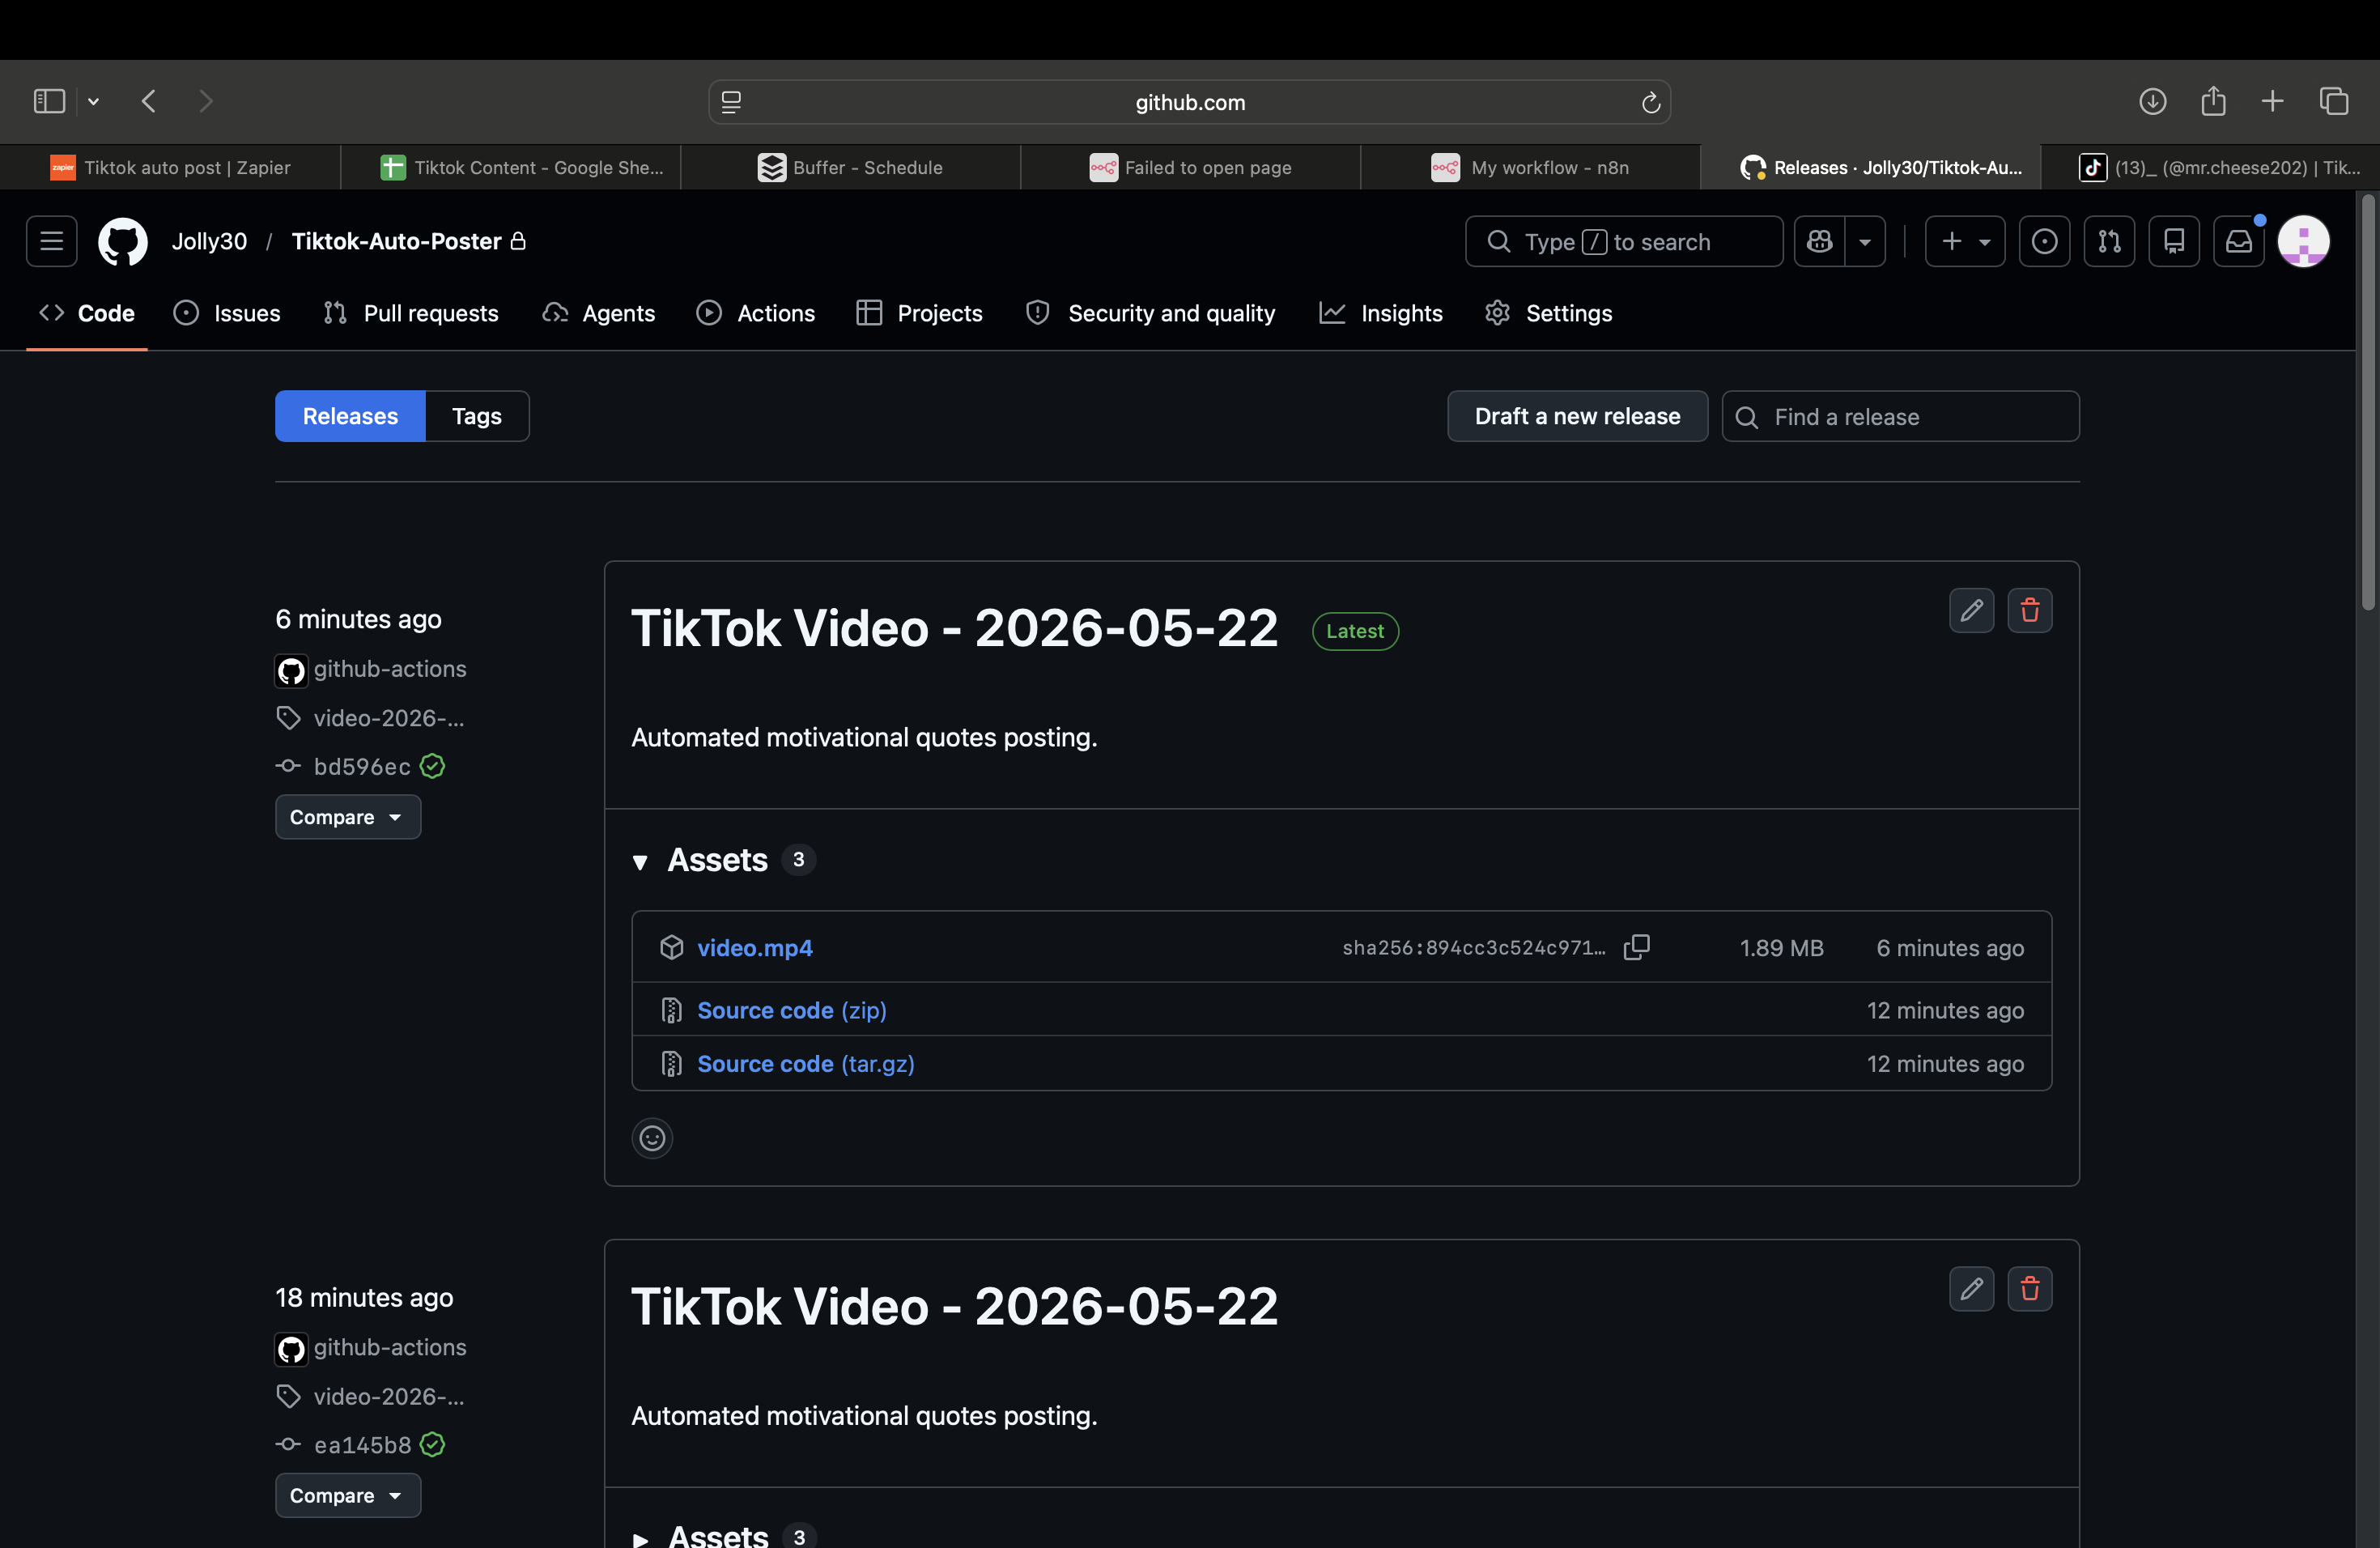Open the tag video-2026-... of latest release
Viewport: 2380px width, 1548px height.
[389, 718]
